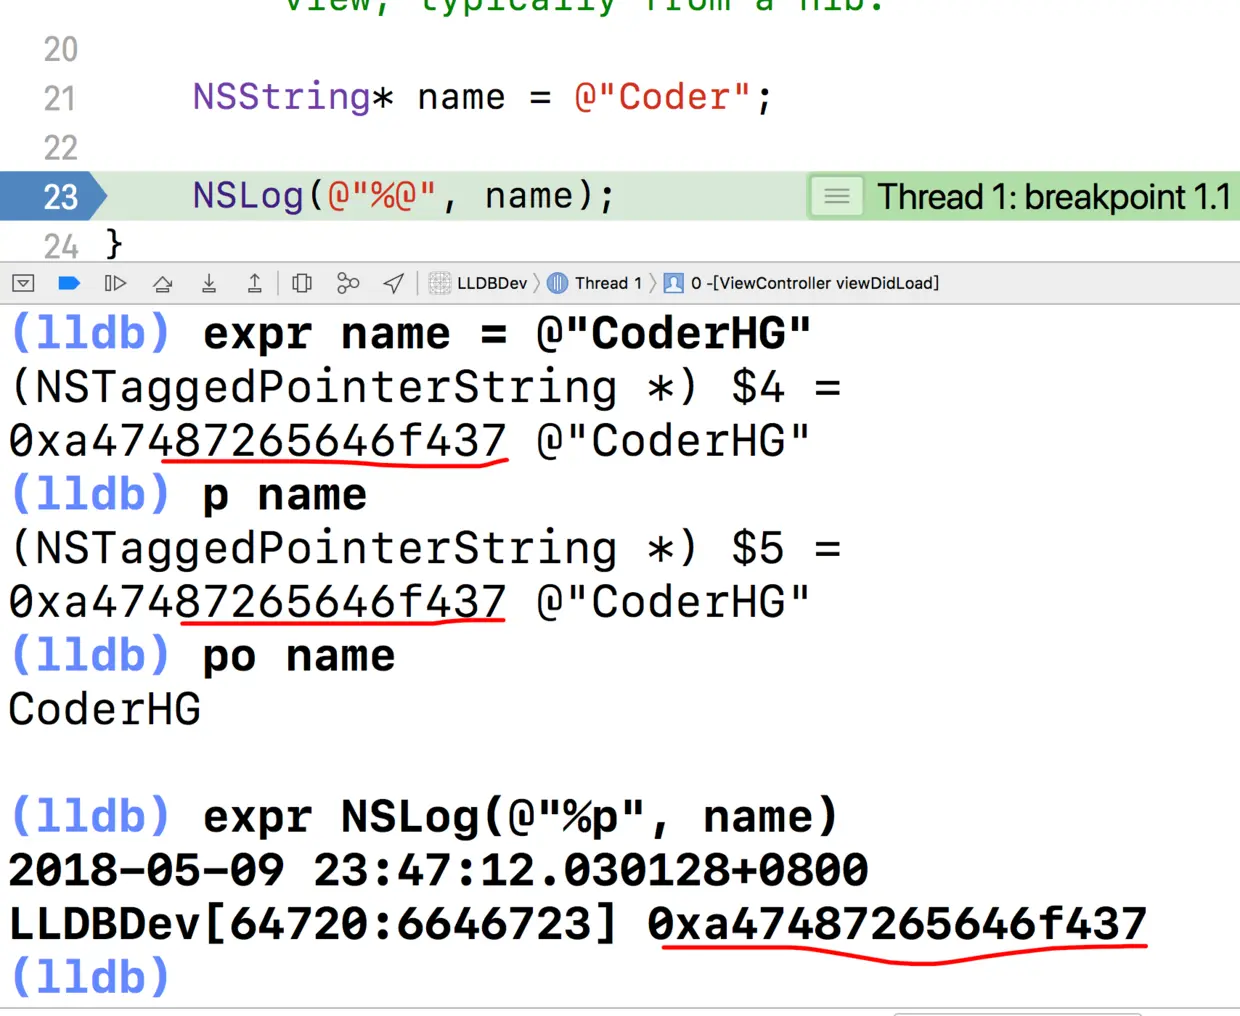Image resolution: width=1240 pixels, height=1016 pixels.
Task: Click the @"Coder" string literal
Action: (x=662, y=97)
